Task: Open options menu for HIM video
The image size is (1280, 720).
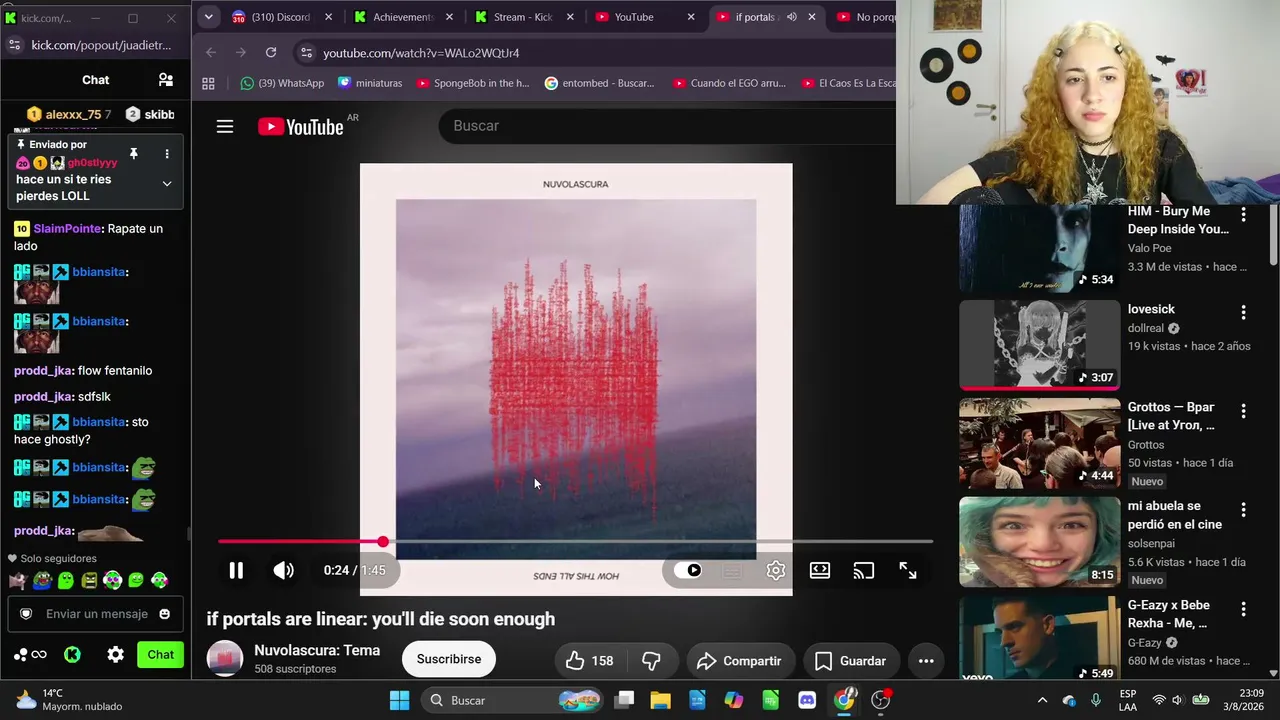Action: 1243,215
